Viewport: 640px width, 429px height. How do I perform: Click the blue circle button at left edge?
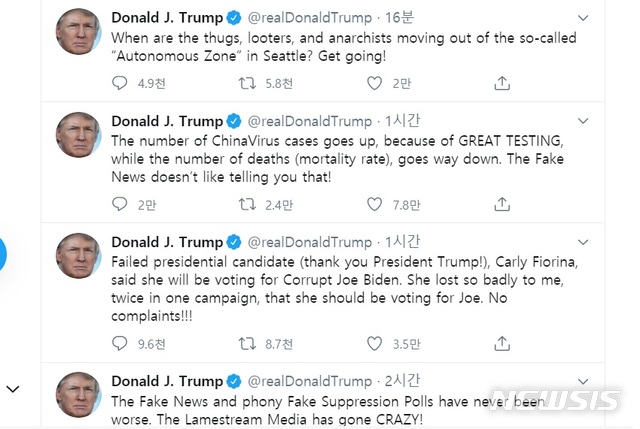tap(3, 253)
